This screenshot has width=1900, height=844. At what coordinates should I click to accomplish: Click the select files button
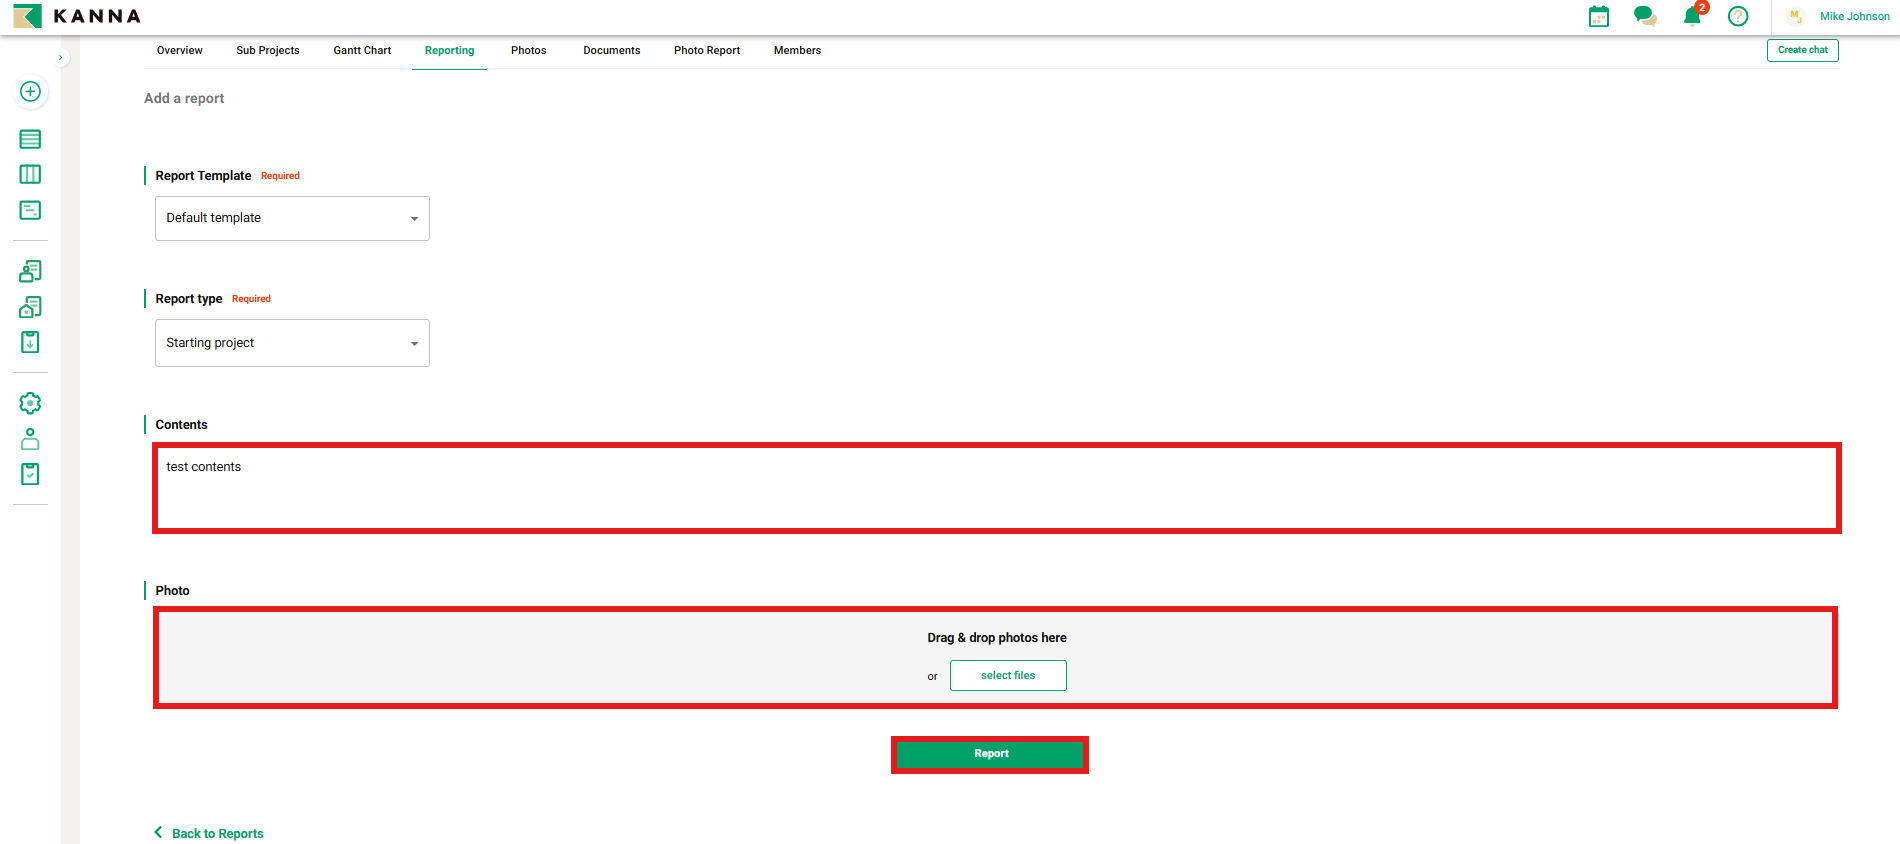1008,676
